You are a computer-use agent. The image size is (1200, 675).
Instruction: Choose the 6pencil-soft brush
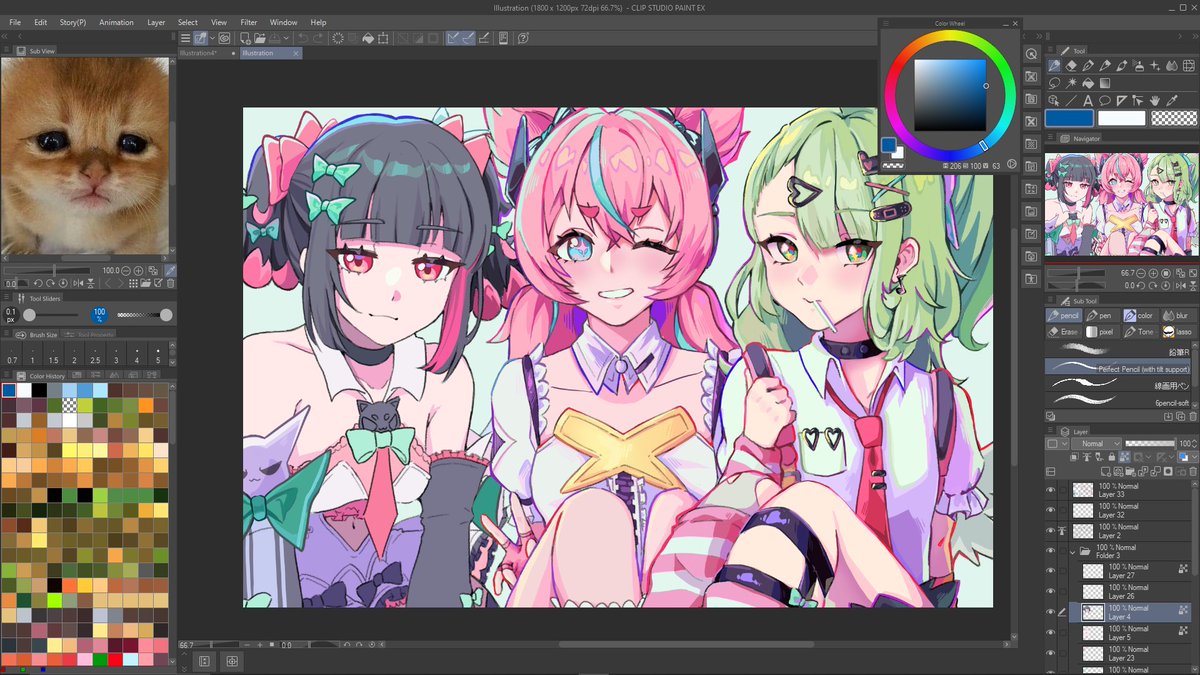(x=1117, y=401)
